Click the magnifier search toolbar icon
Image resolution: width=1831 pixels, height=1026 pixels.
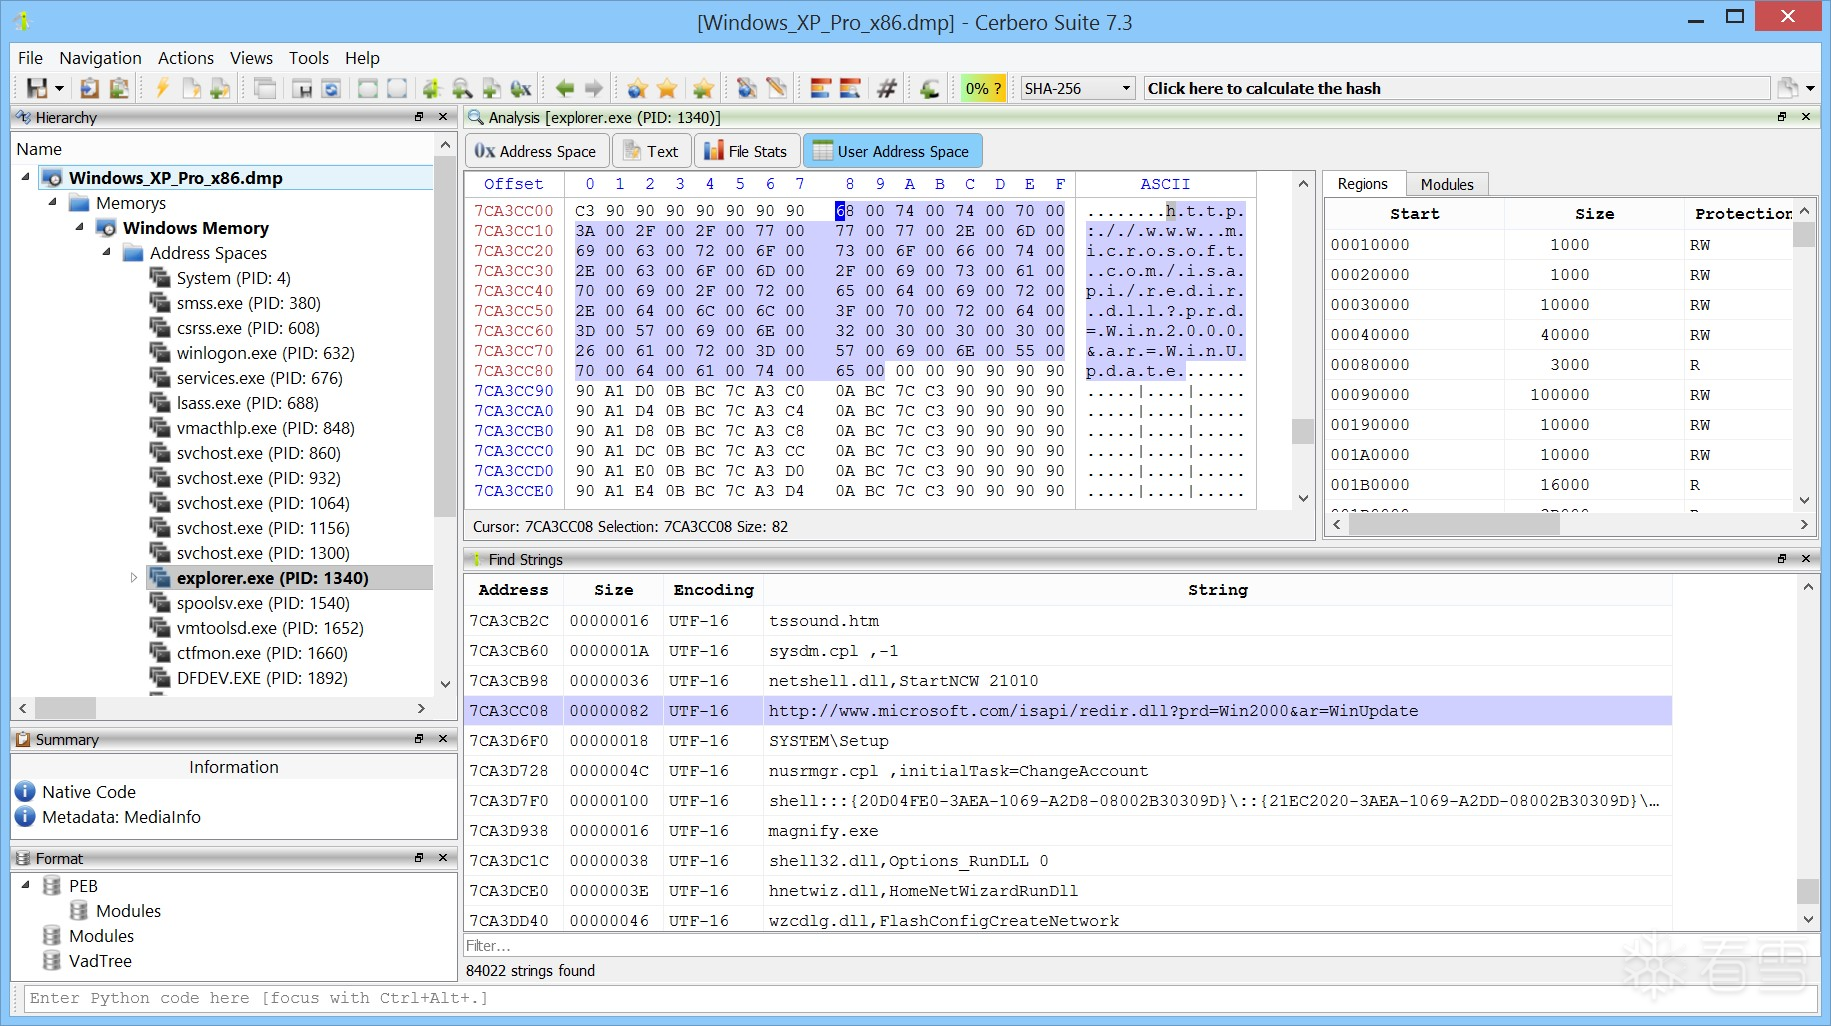(462, 89)
